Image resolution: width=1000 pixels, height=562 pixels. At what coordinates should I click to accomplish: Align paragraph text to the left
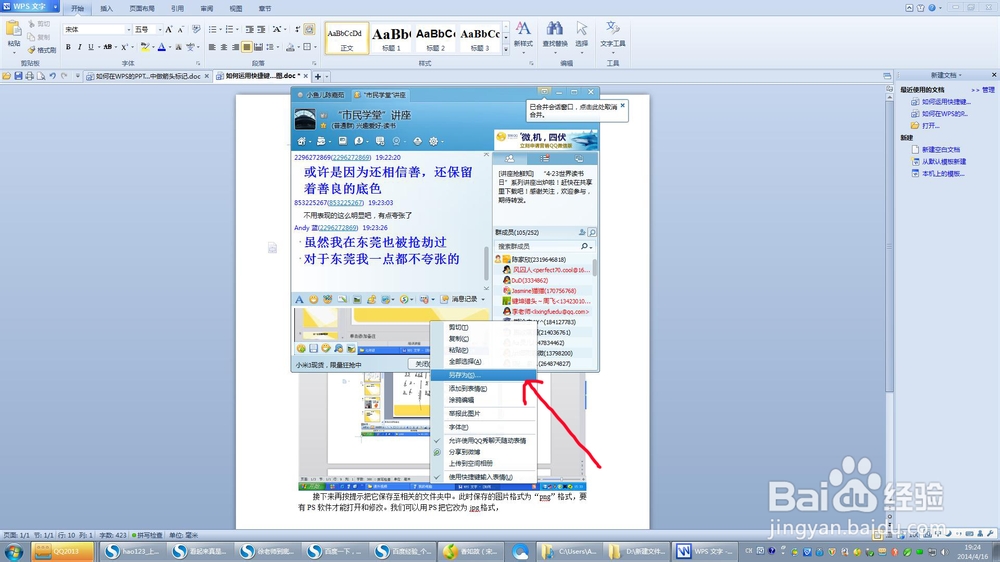click(212, 47)
